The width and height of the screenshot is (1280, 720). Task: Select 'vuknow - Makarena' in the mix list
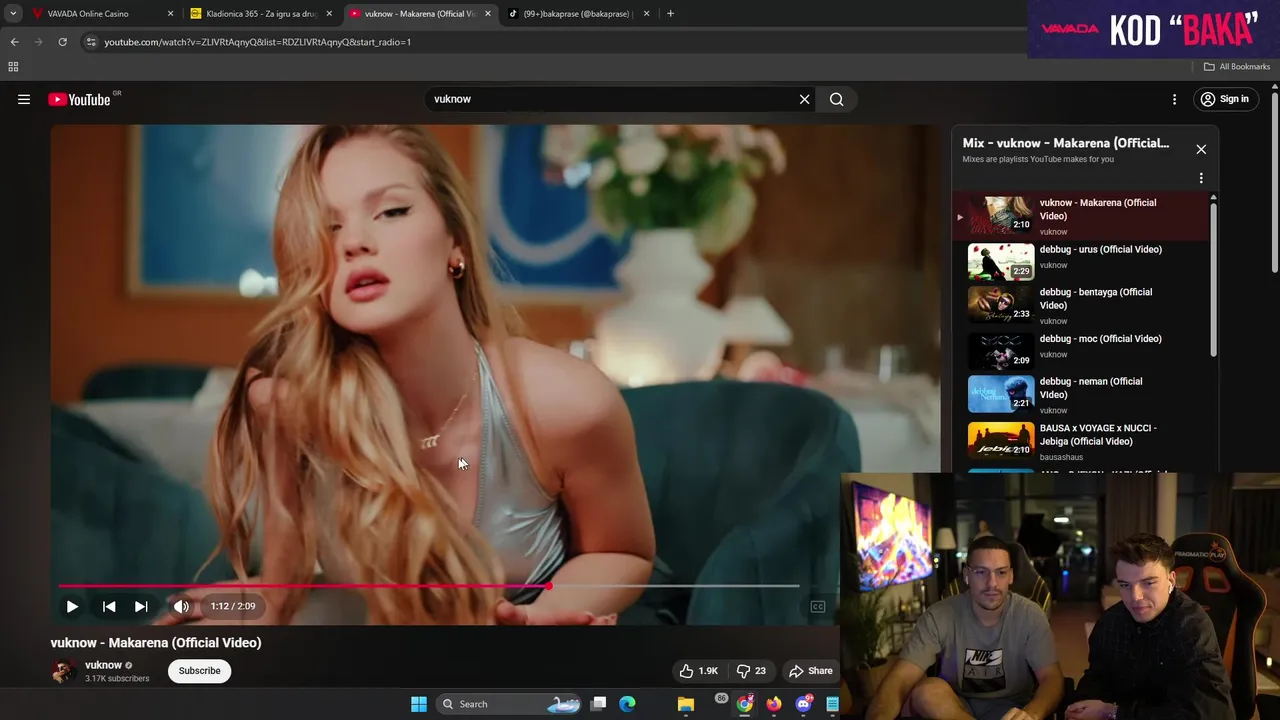(1082, 216)
